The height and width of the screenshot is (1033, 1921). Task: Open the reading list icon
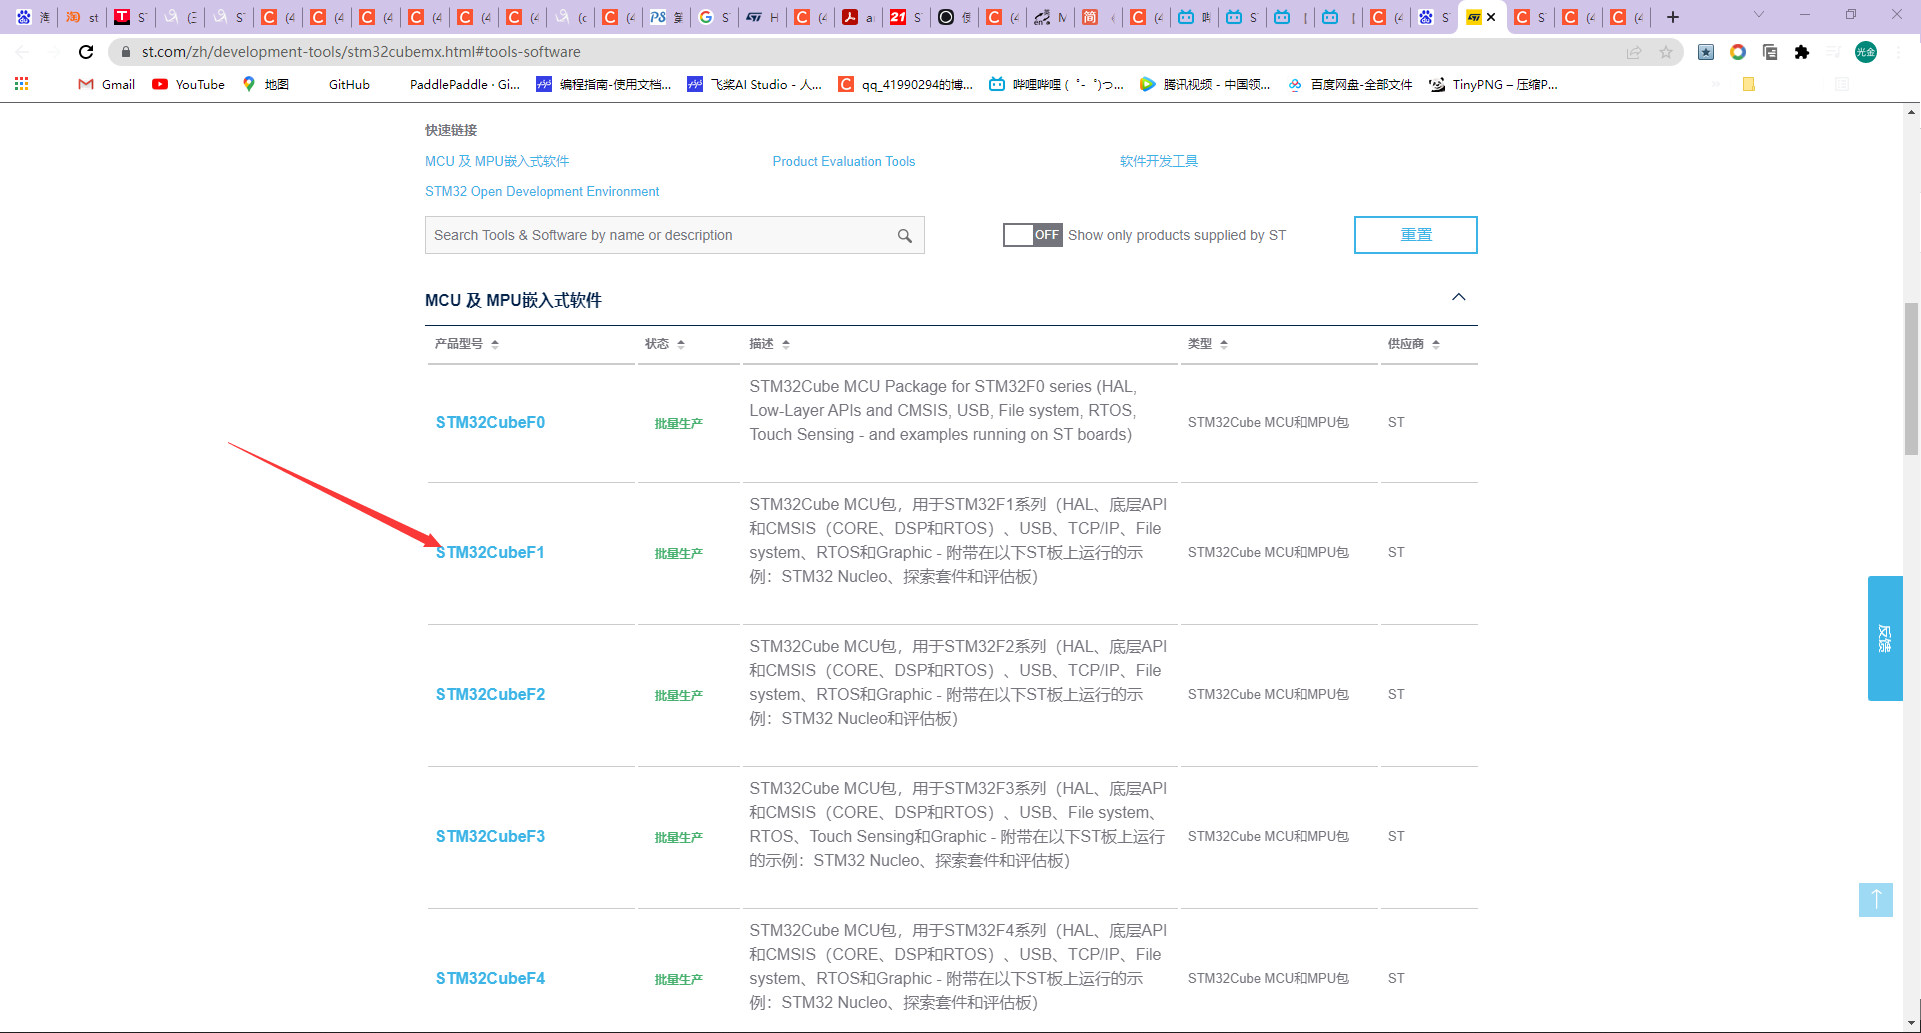click(1842, 84)
